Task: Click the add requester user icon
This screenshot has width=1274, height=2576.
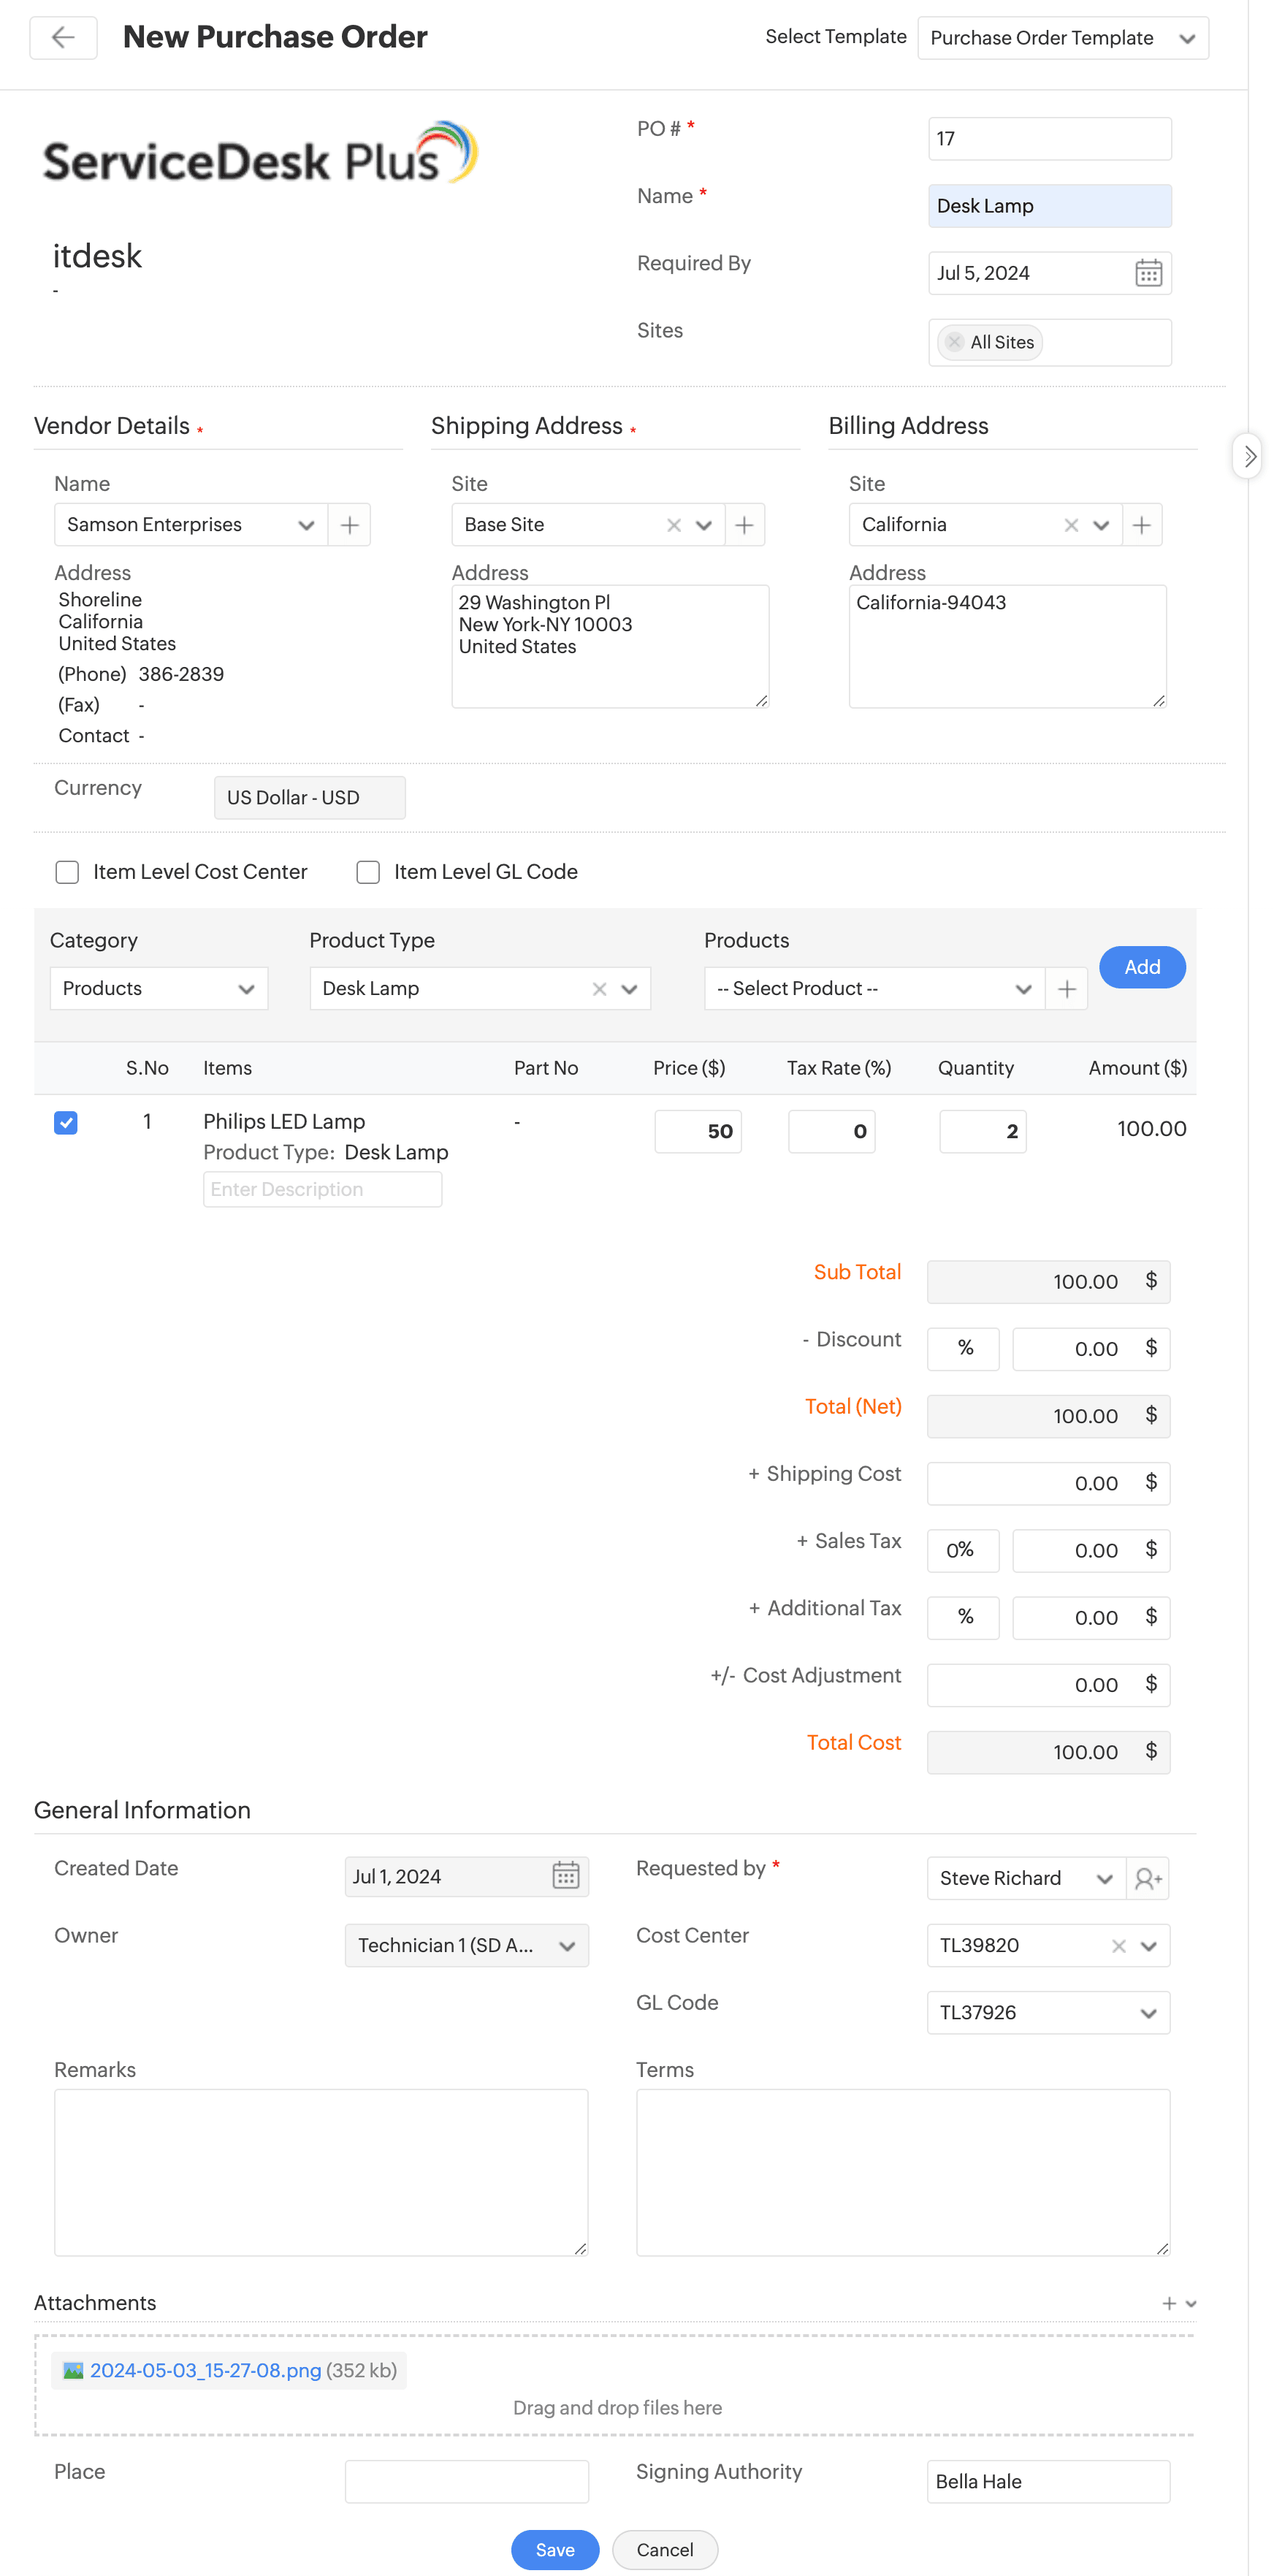Action: (x=1148, y=1879)
